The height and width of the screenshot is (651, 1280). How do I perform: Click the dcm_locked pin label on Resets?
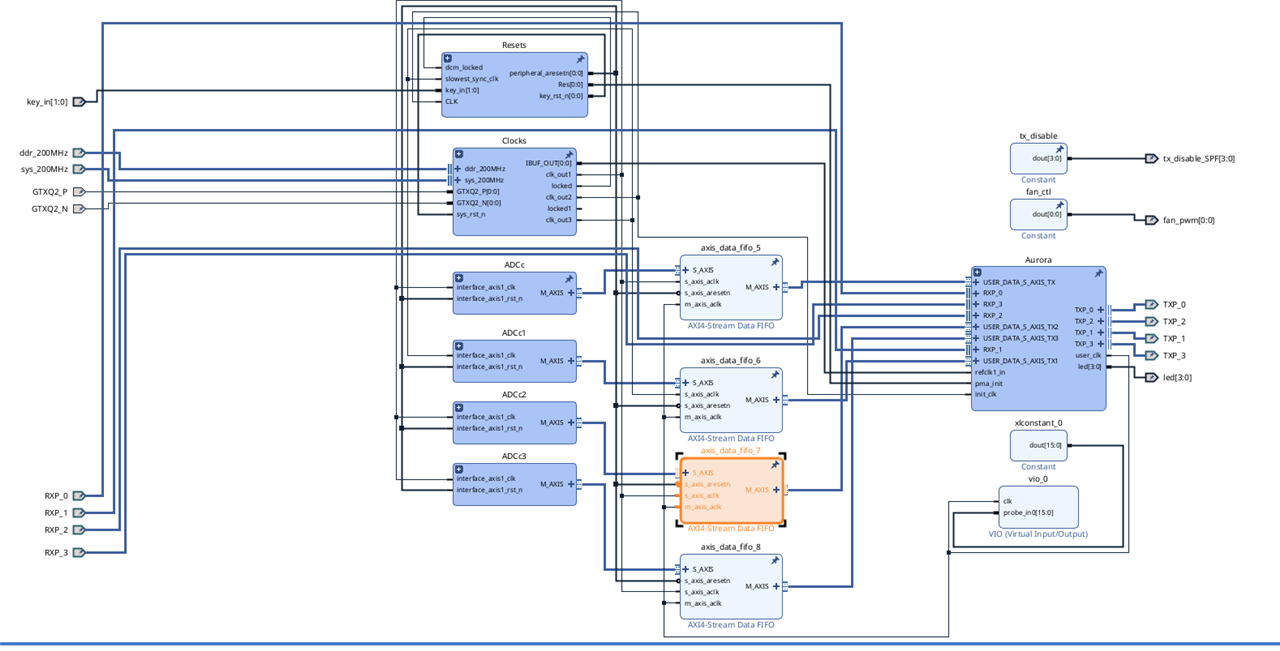[x=464, y=68]
